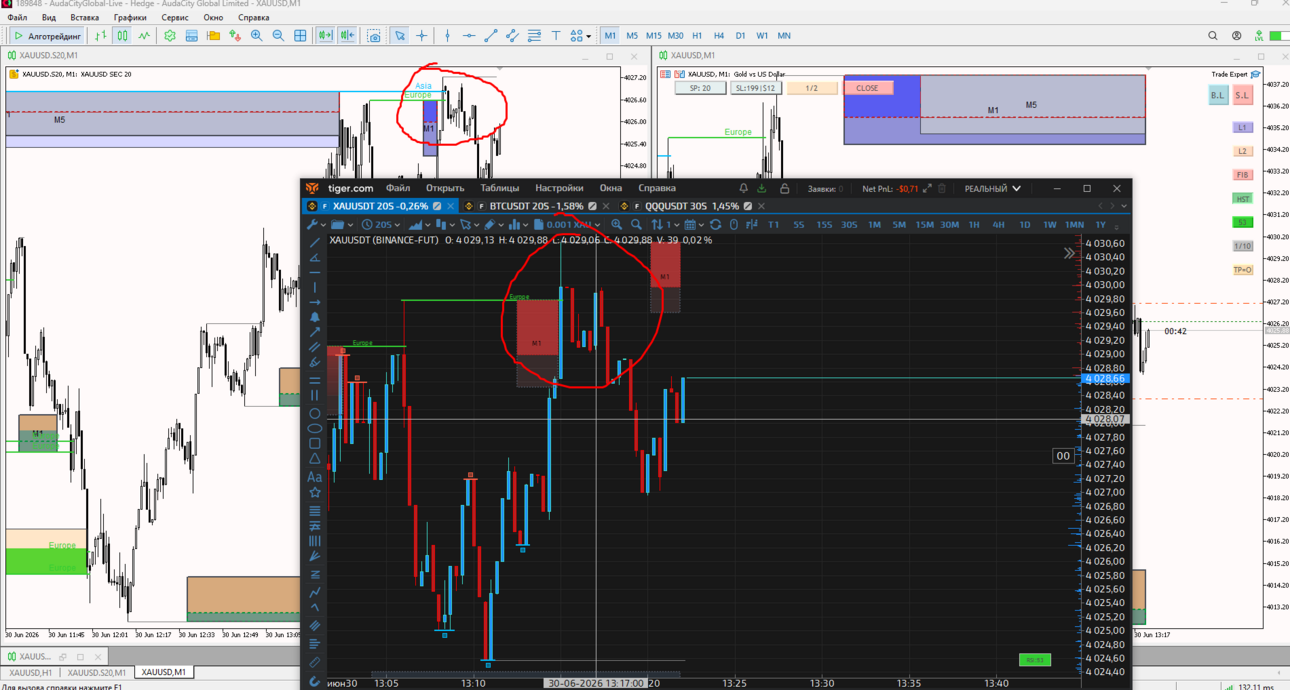Select 1W timeframe in tiger.com toolbar

coord(1049,225)
